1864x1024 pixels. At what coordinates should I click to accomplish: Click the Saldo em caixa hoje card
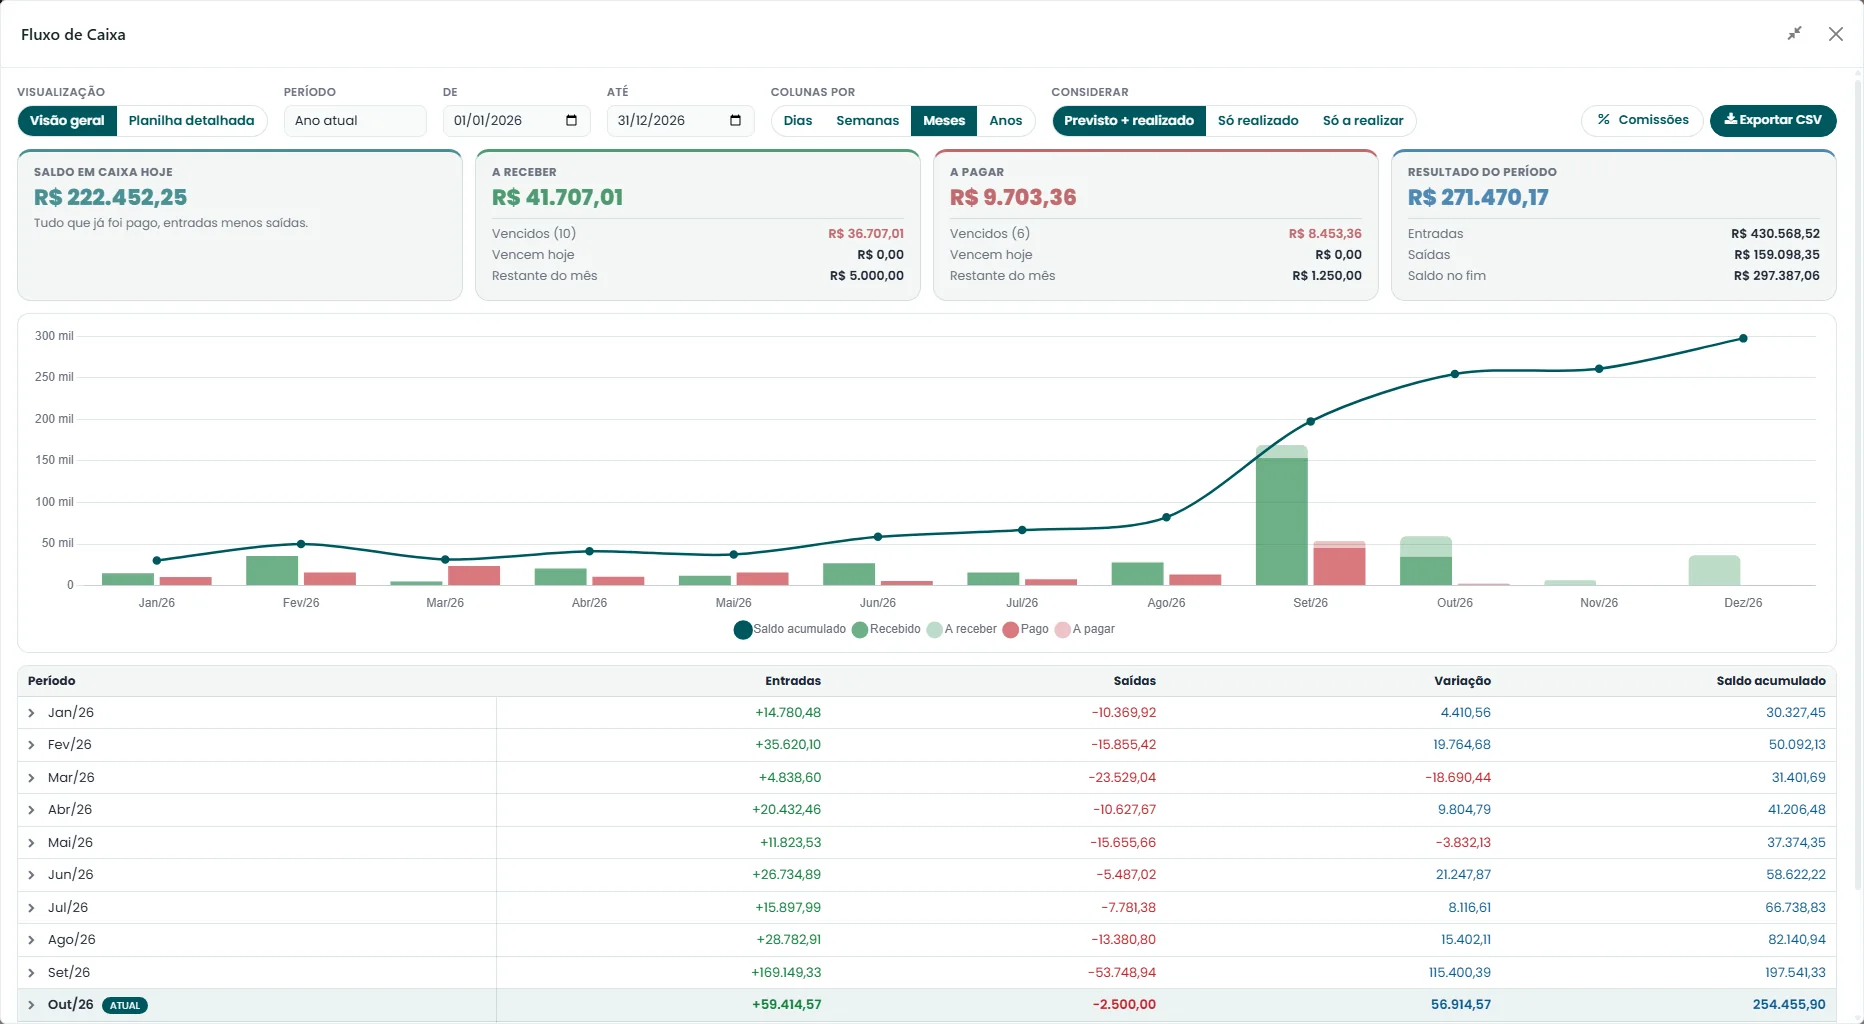pyautogui.click(x=240, y=225)
